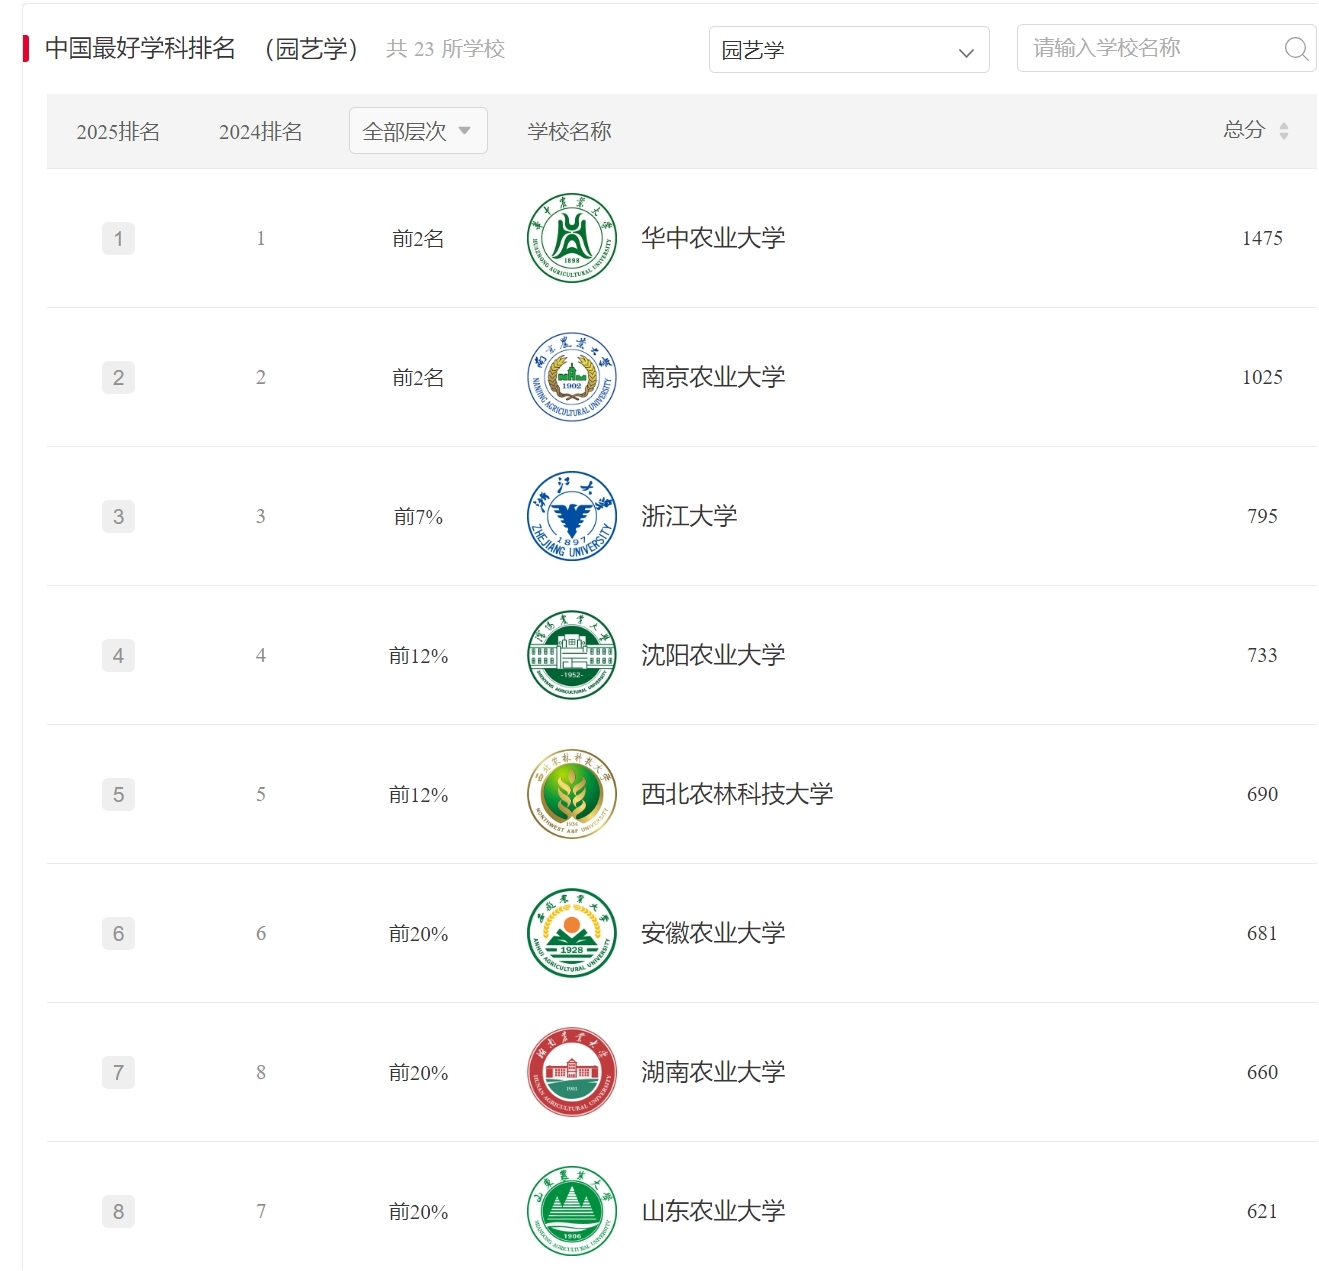The width and height of the screenshot is (1319, 1271).
Task: Click red Hunan Agricultural University logo
Action: [571, 1072]
